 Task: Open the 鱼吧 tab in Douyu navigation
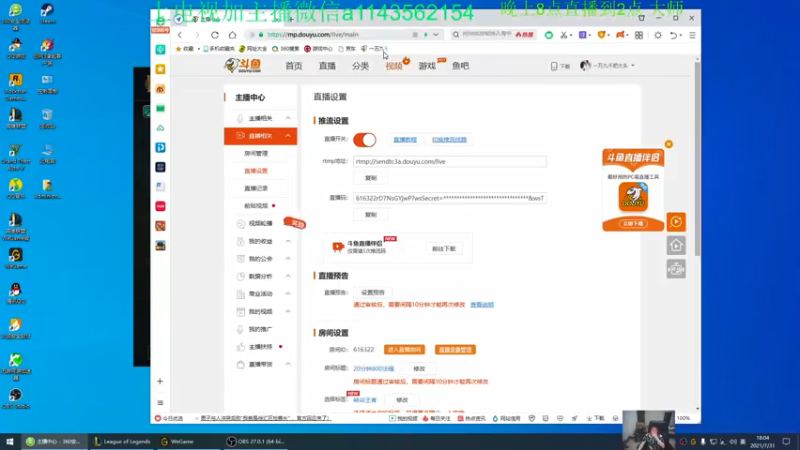(460, 66)
